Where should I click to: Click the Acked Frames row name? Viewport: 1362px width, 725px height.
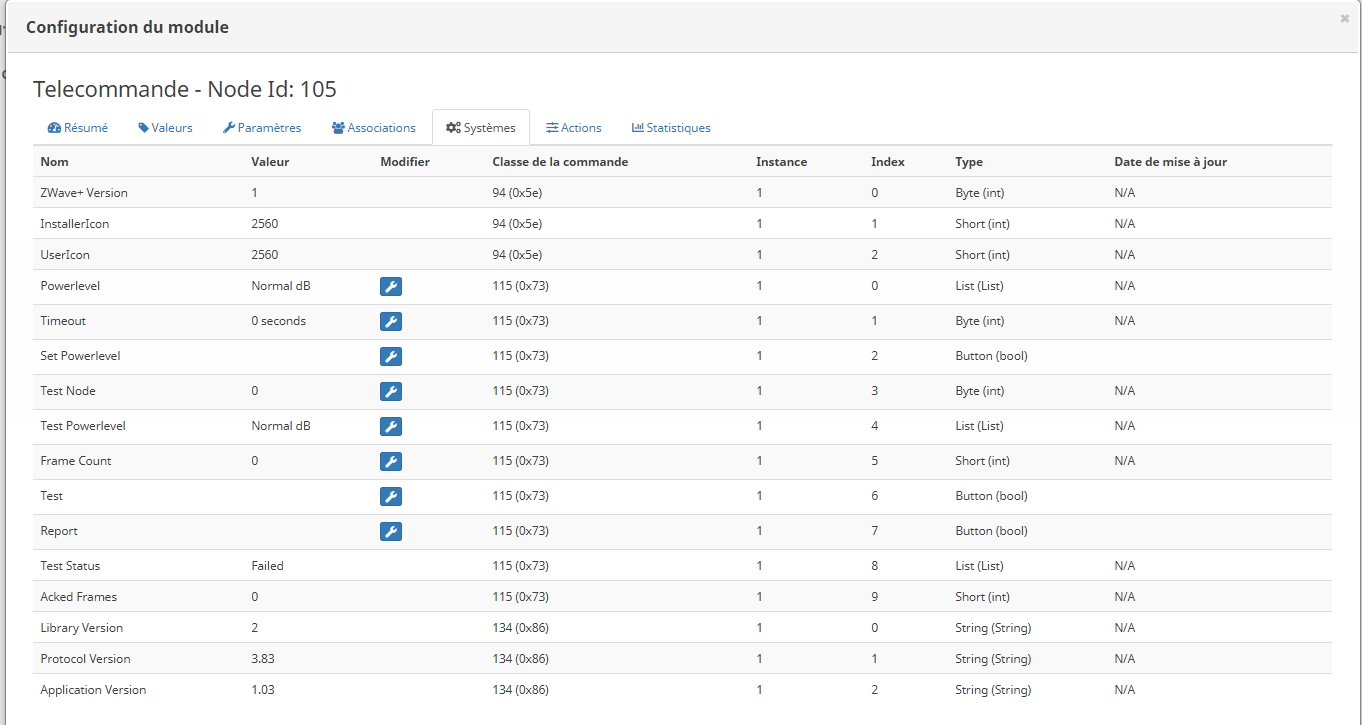coord(79,597)
